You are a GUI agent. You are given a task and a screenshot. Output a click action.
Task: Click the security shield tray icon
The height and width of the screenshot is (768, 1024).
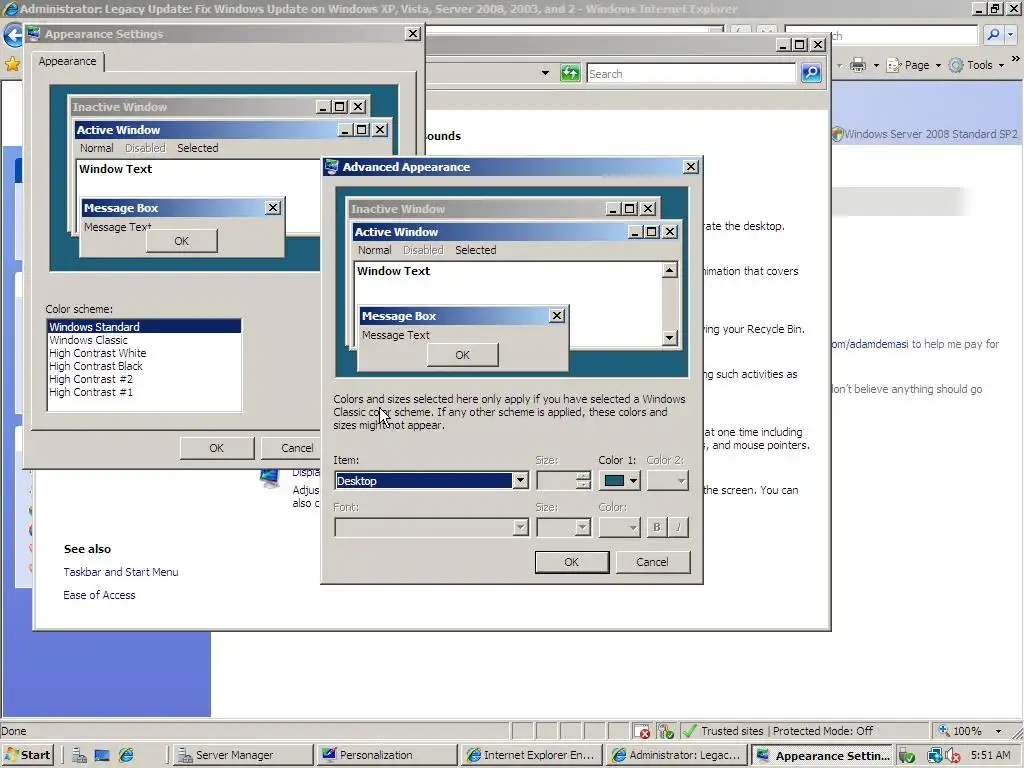click(x=906, y=756)
